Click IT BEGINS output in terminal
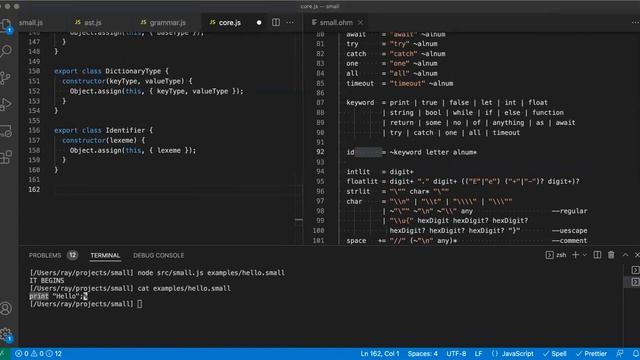 (47, 280)
